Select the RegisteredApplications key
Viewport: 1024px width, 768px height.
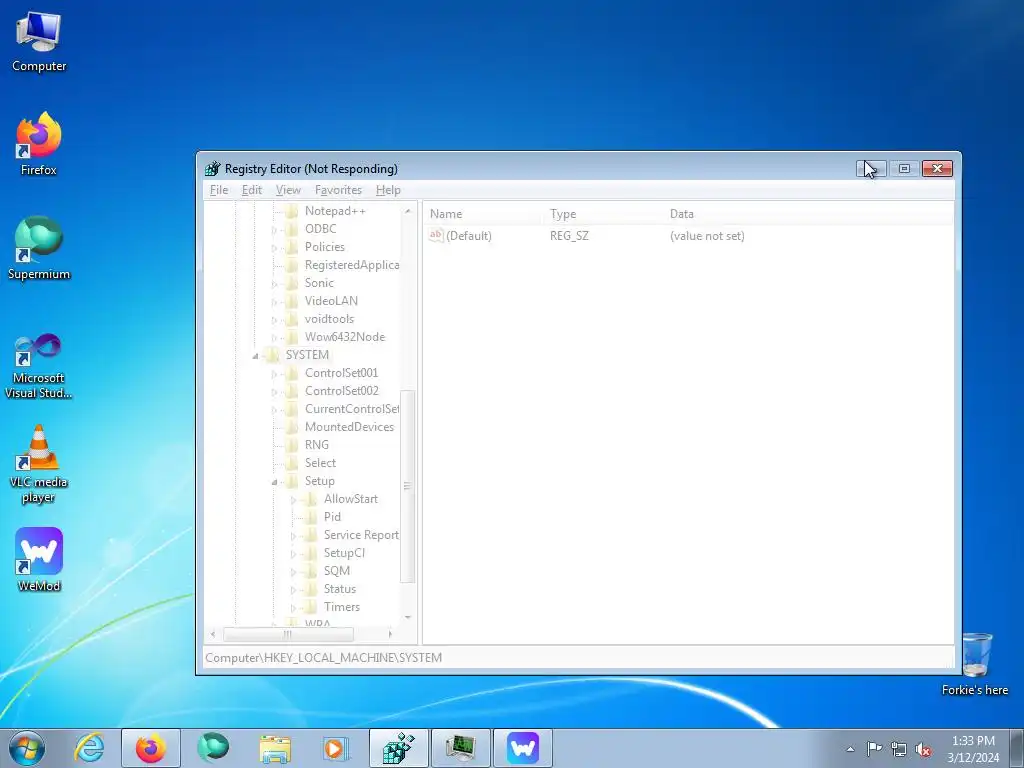click(351, 265)
